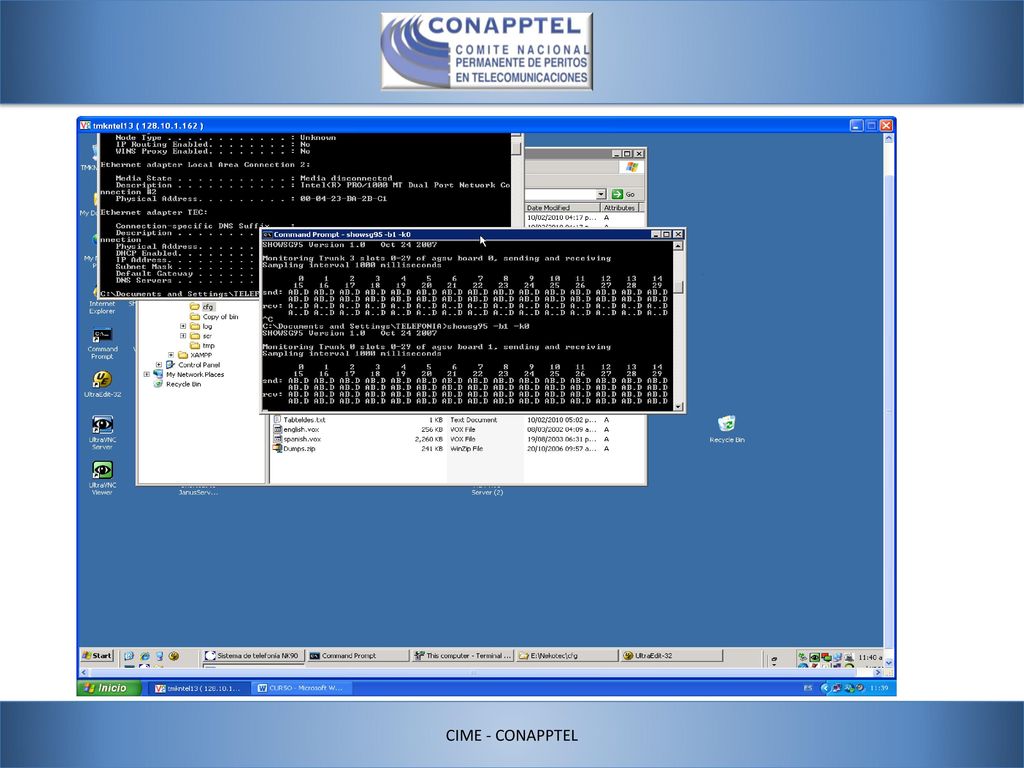Launch the UltraVNC Viewer desktop icon
The image size is (1024, 768).
(x=102, y=477)
